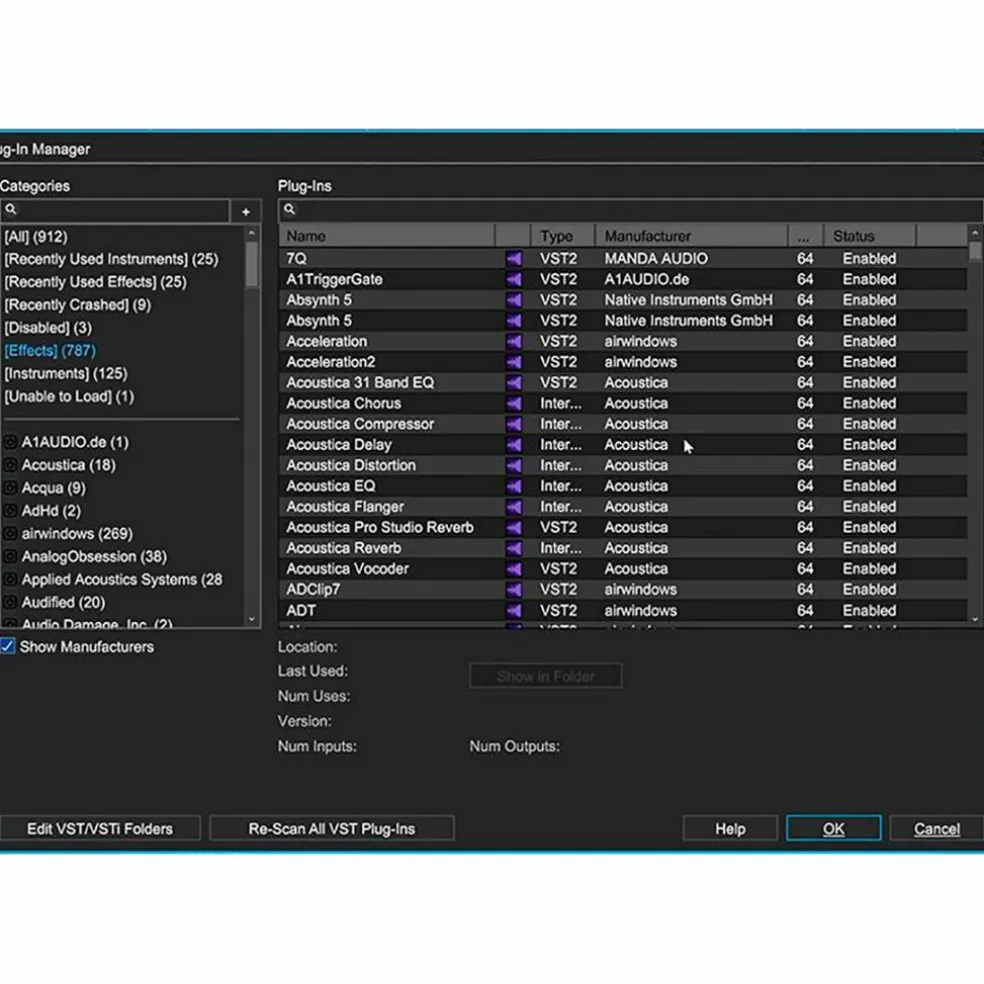Select the 'ADClip7' plug-in name
Viewport: 984px width, 984px height.
click(313, 590)
